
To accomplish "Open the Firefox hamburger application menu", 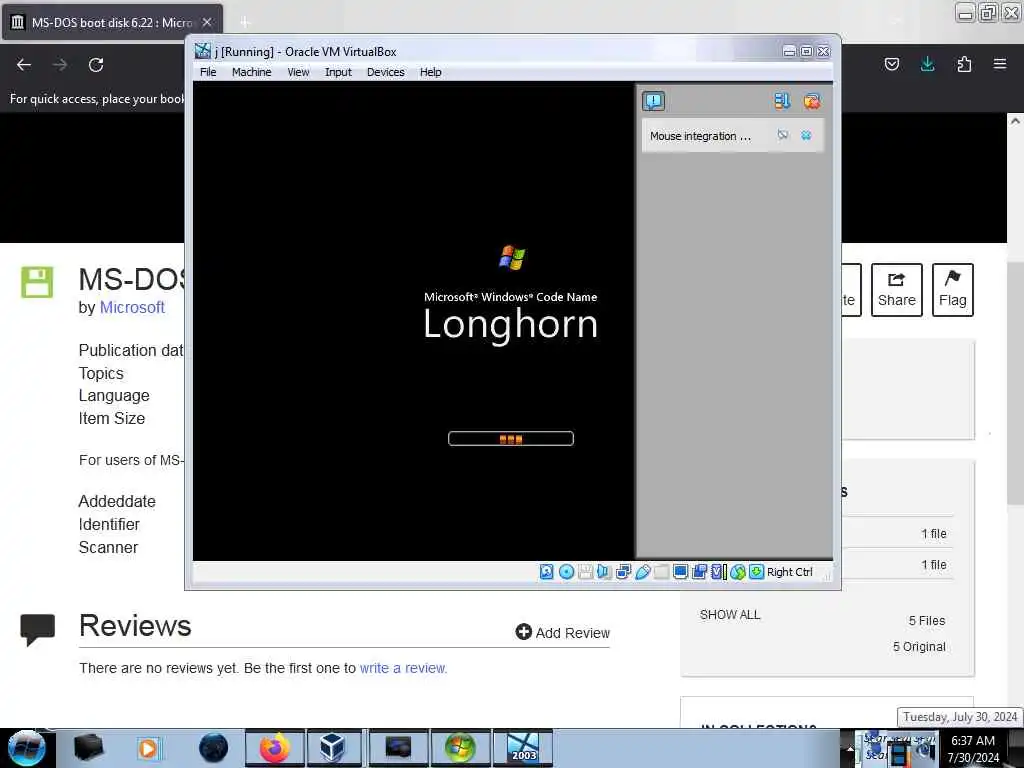I will point(1000,64).
